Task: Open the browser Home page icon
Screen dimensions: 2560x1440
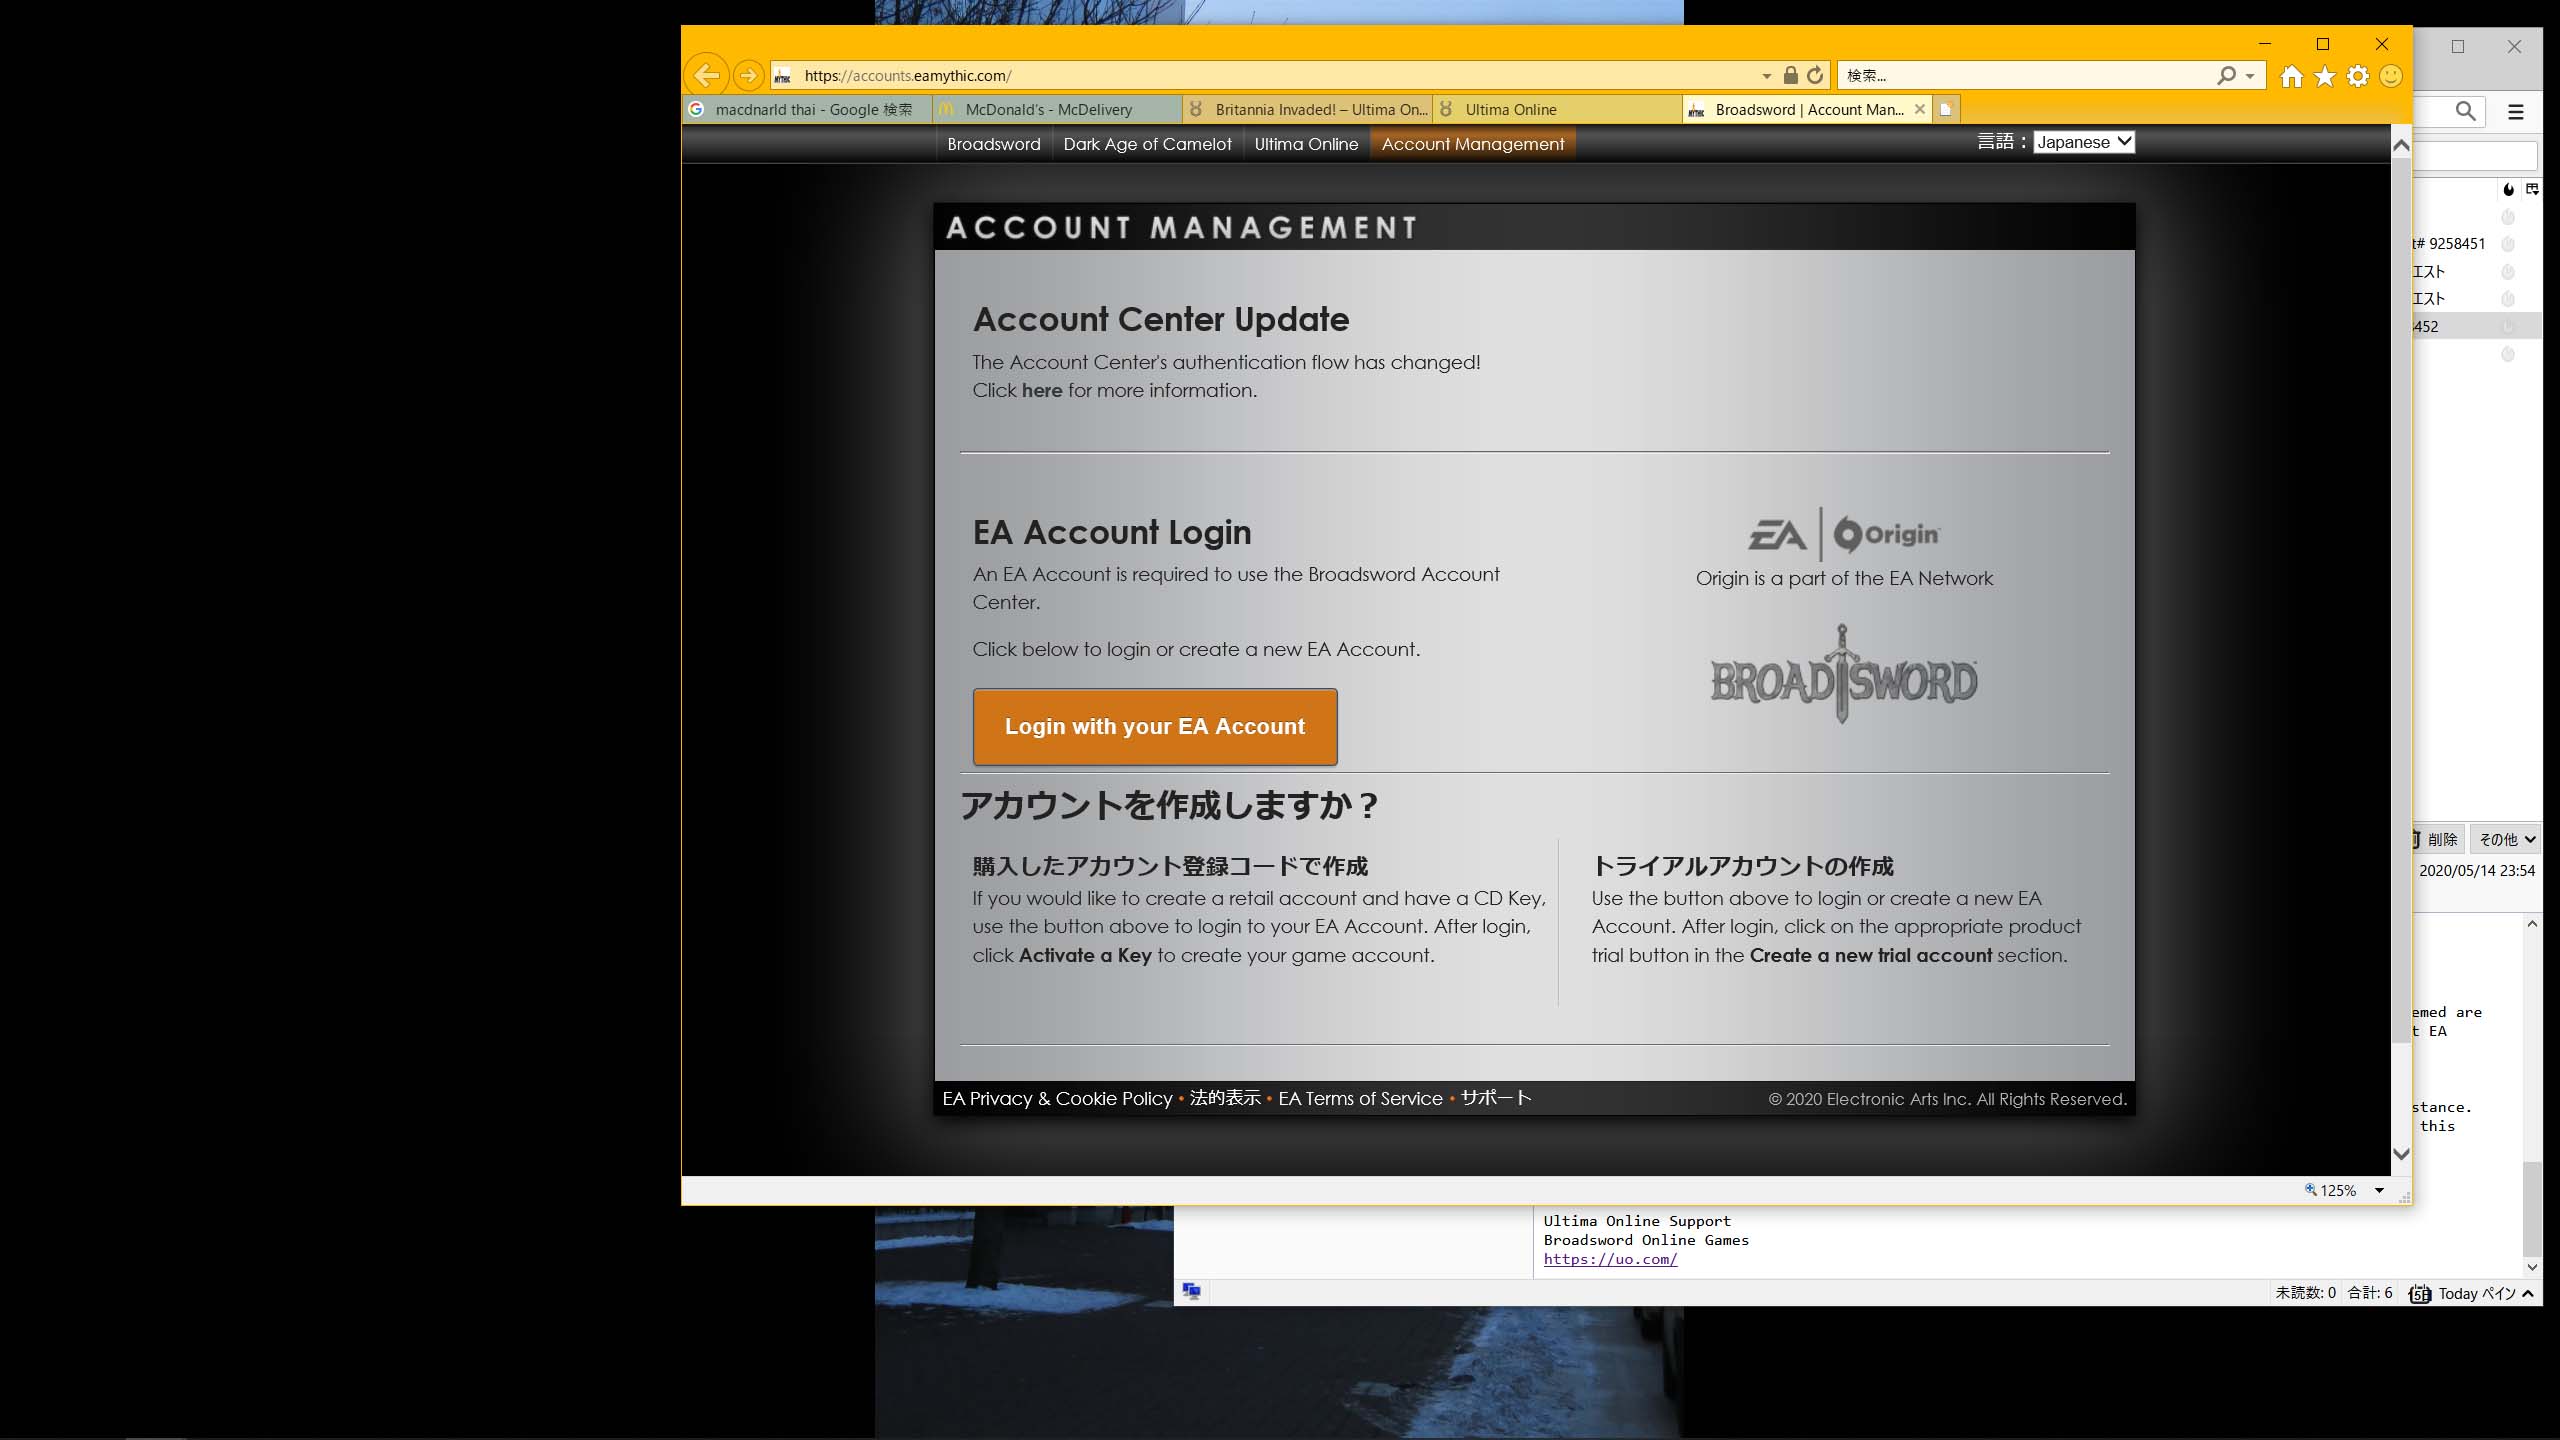Action: (2291, 76)
